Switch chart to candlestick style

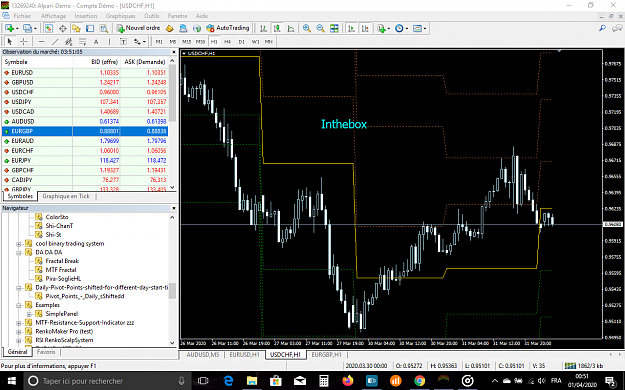click(277, 28)
